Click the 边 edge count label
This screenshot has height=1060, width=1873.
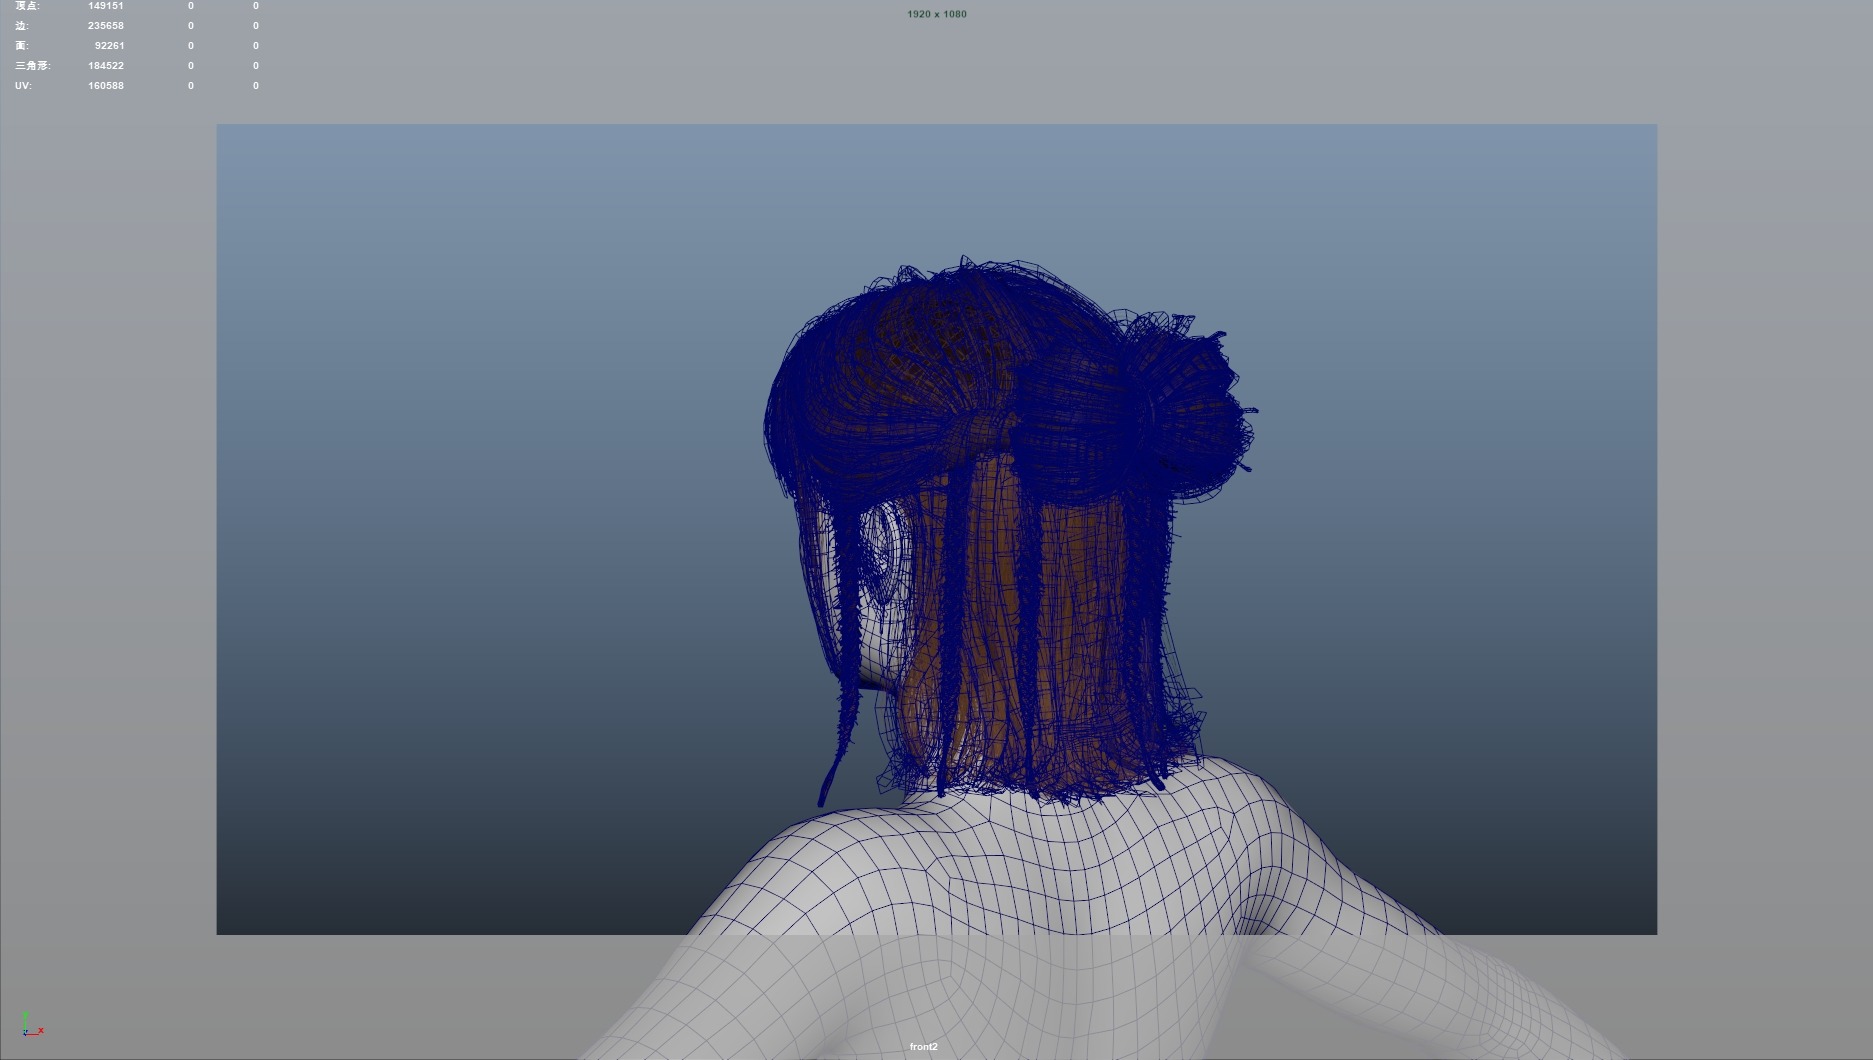coord(22,26)
